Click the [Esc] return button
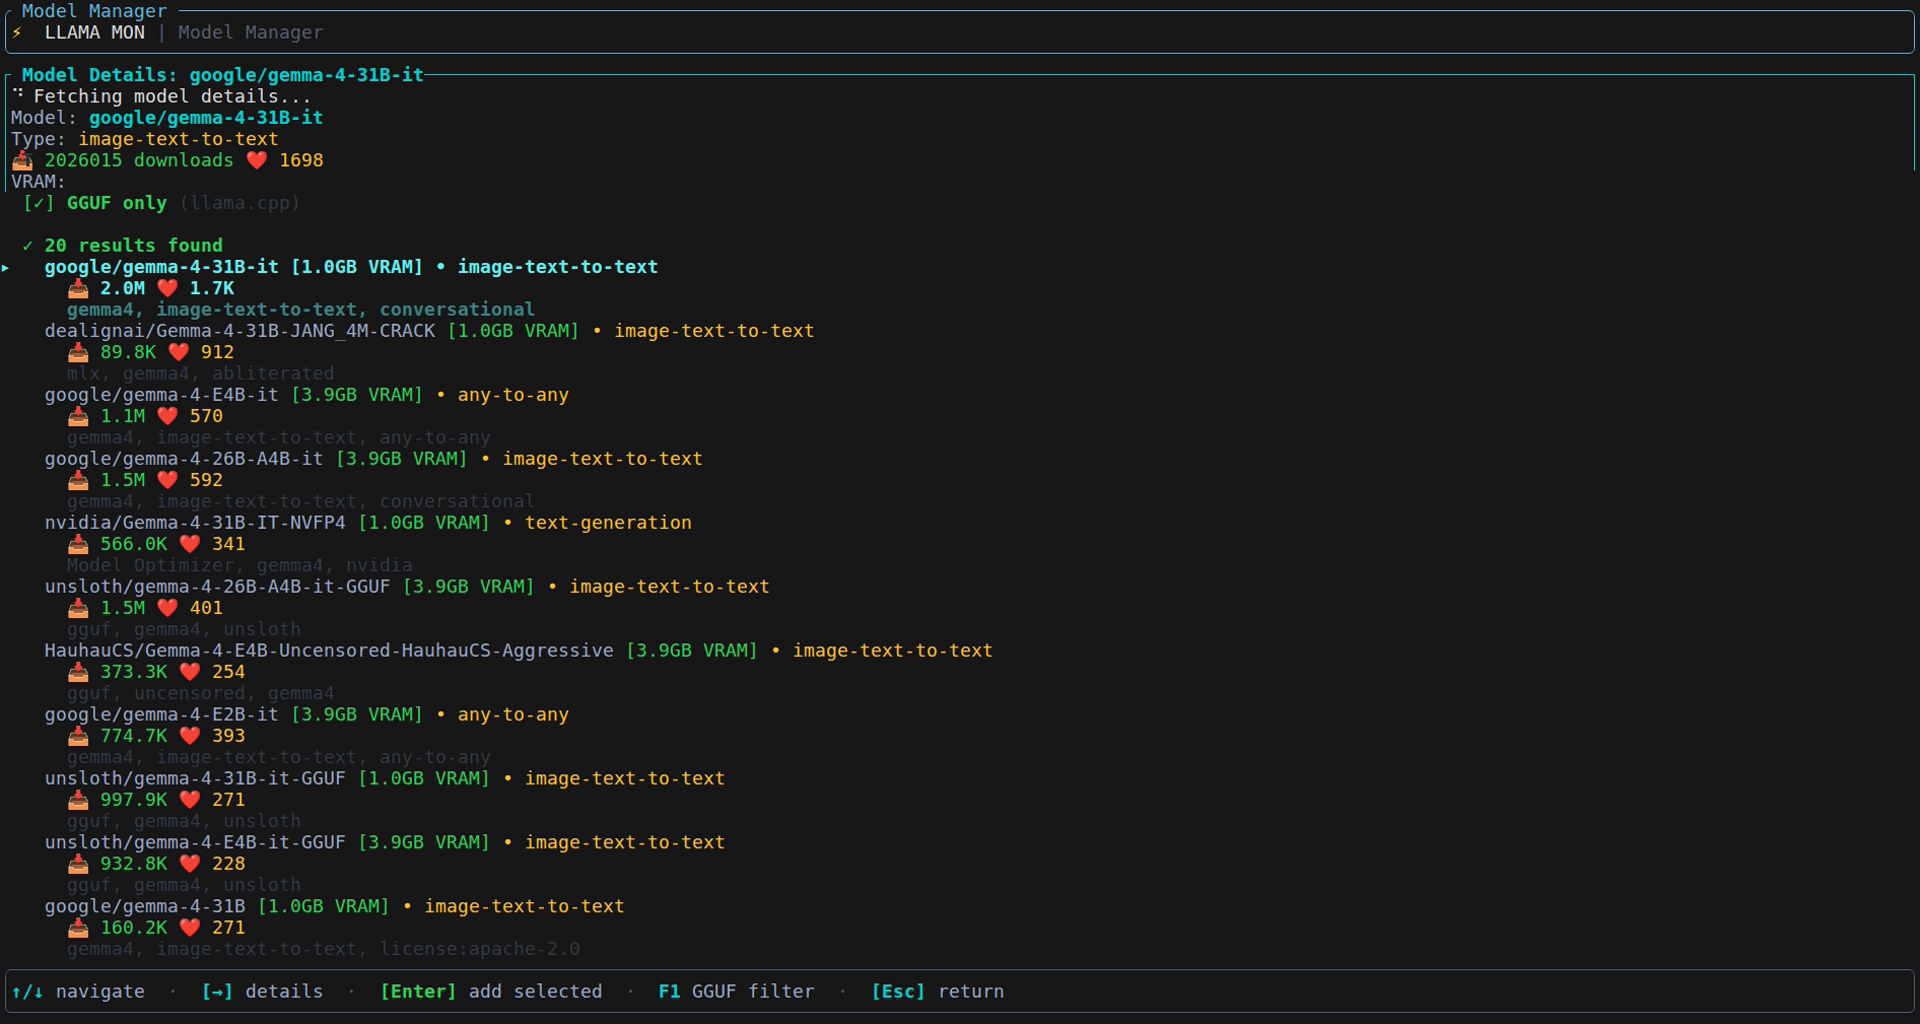The image size is (1920, 1024). [937, 992]
